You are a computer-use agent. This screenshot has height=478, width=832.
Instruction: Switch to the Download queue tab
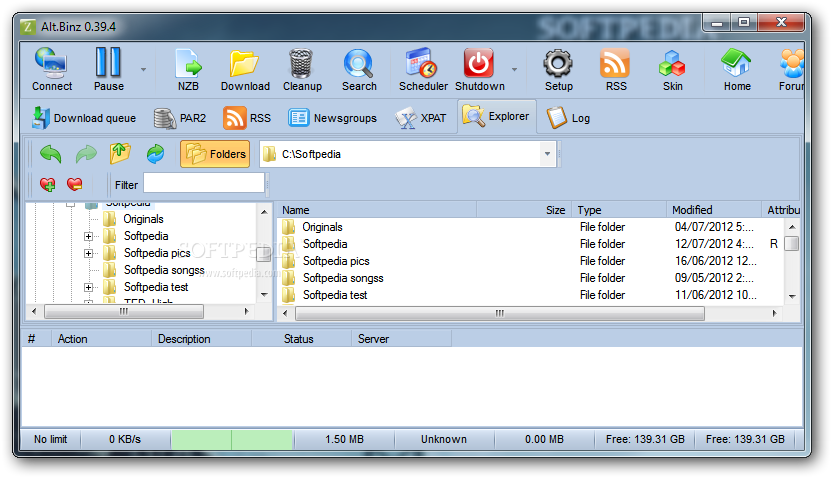(x=84, y=118)
